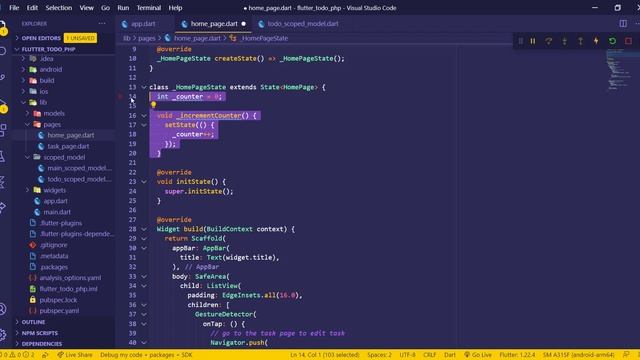Open the Go menu
Screen dimensions: 640x360
tap(105, 8)
